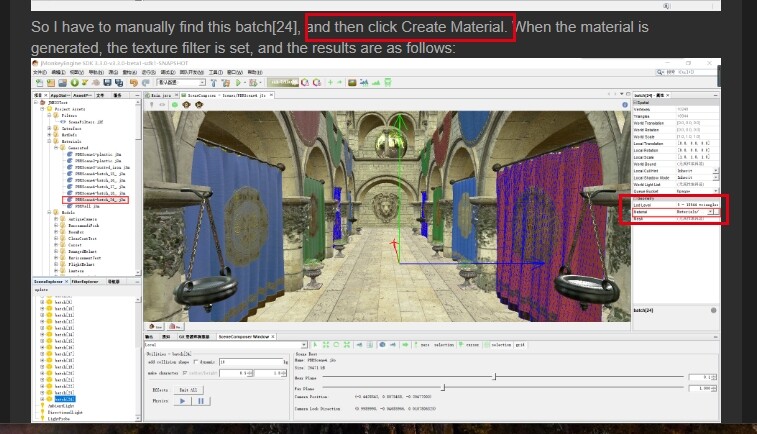
Task: Toggle the cursor option in composer toolbar
Action: point(468,345)
